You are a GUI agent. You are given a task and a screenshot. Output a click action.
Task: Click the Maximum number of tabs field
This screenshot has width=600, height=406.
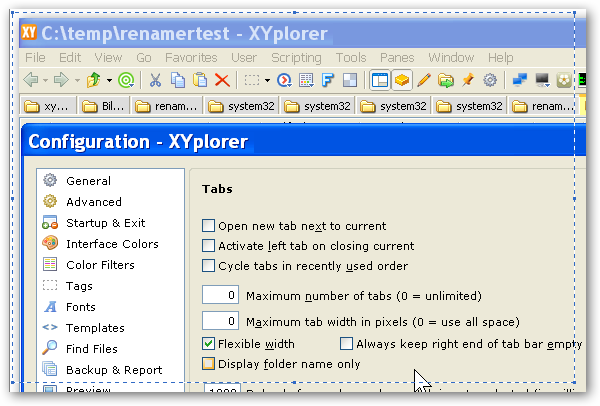[x=221, y=296]
